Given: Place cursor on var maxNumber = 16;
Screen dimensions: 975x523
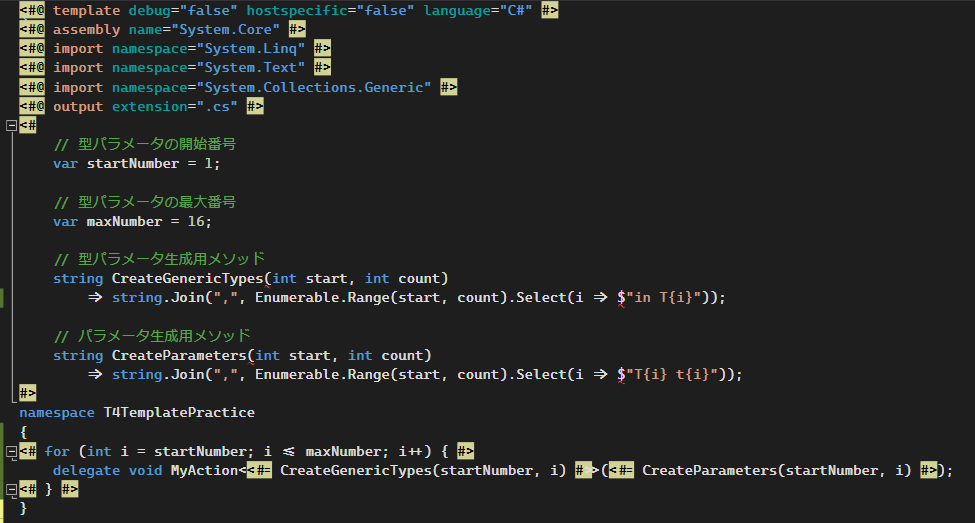Looking at the screenshot, I should pyautogui.click(x=132, y=221).
